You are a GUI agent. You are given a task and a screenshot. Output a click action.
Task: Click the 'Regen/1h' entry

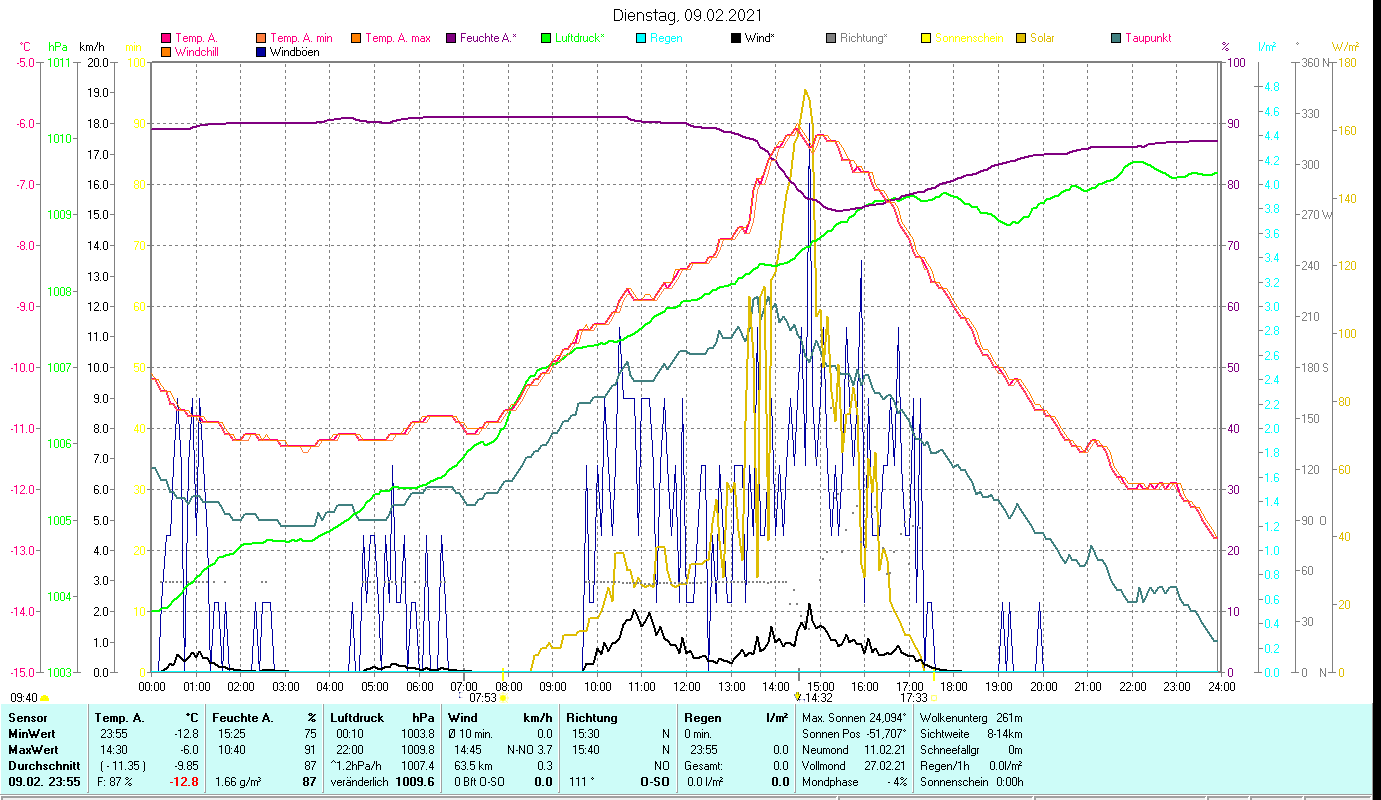click(971, 766)
